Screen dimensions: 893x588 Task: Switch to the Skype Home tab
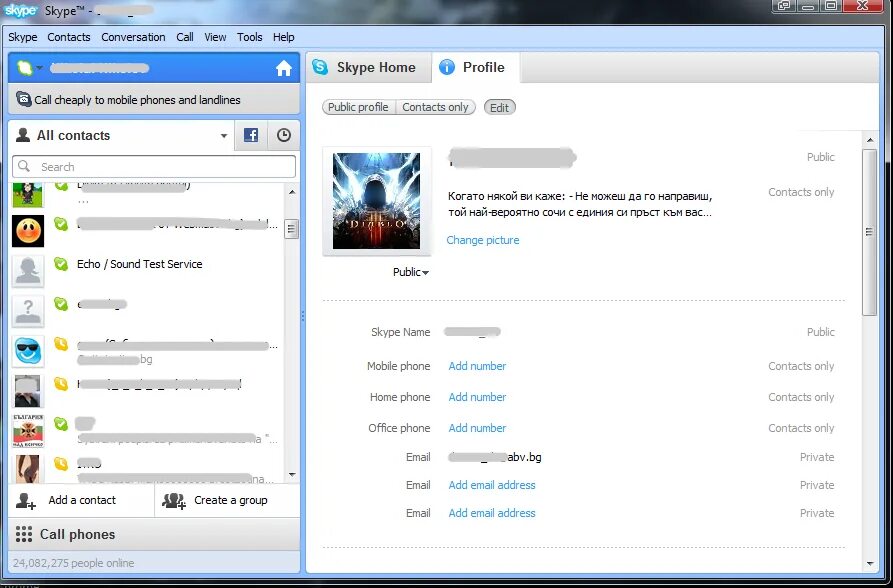pyautogui.click(x=368, y=68)
